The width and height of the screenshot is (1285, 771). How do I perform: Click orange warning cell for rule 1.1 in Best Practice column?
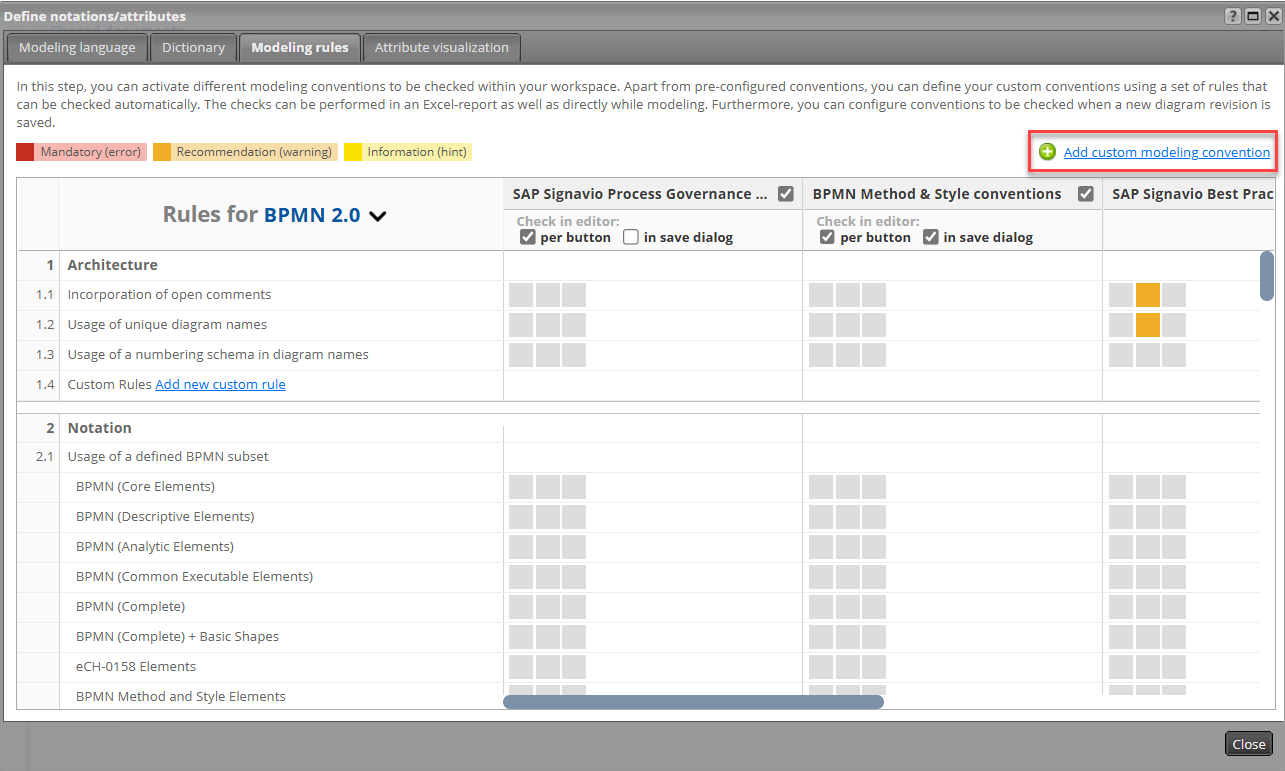pyautogui.click(x=1147, y=295)
